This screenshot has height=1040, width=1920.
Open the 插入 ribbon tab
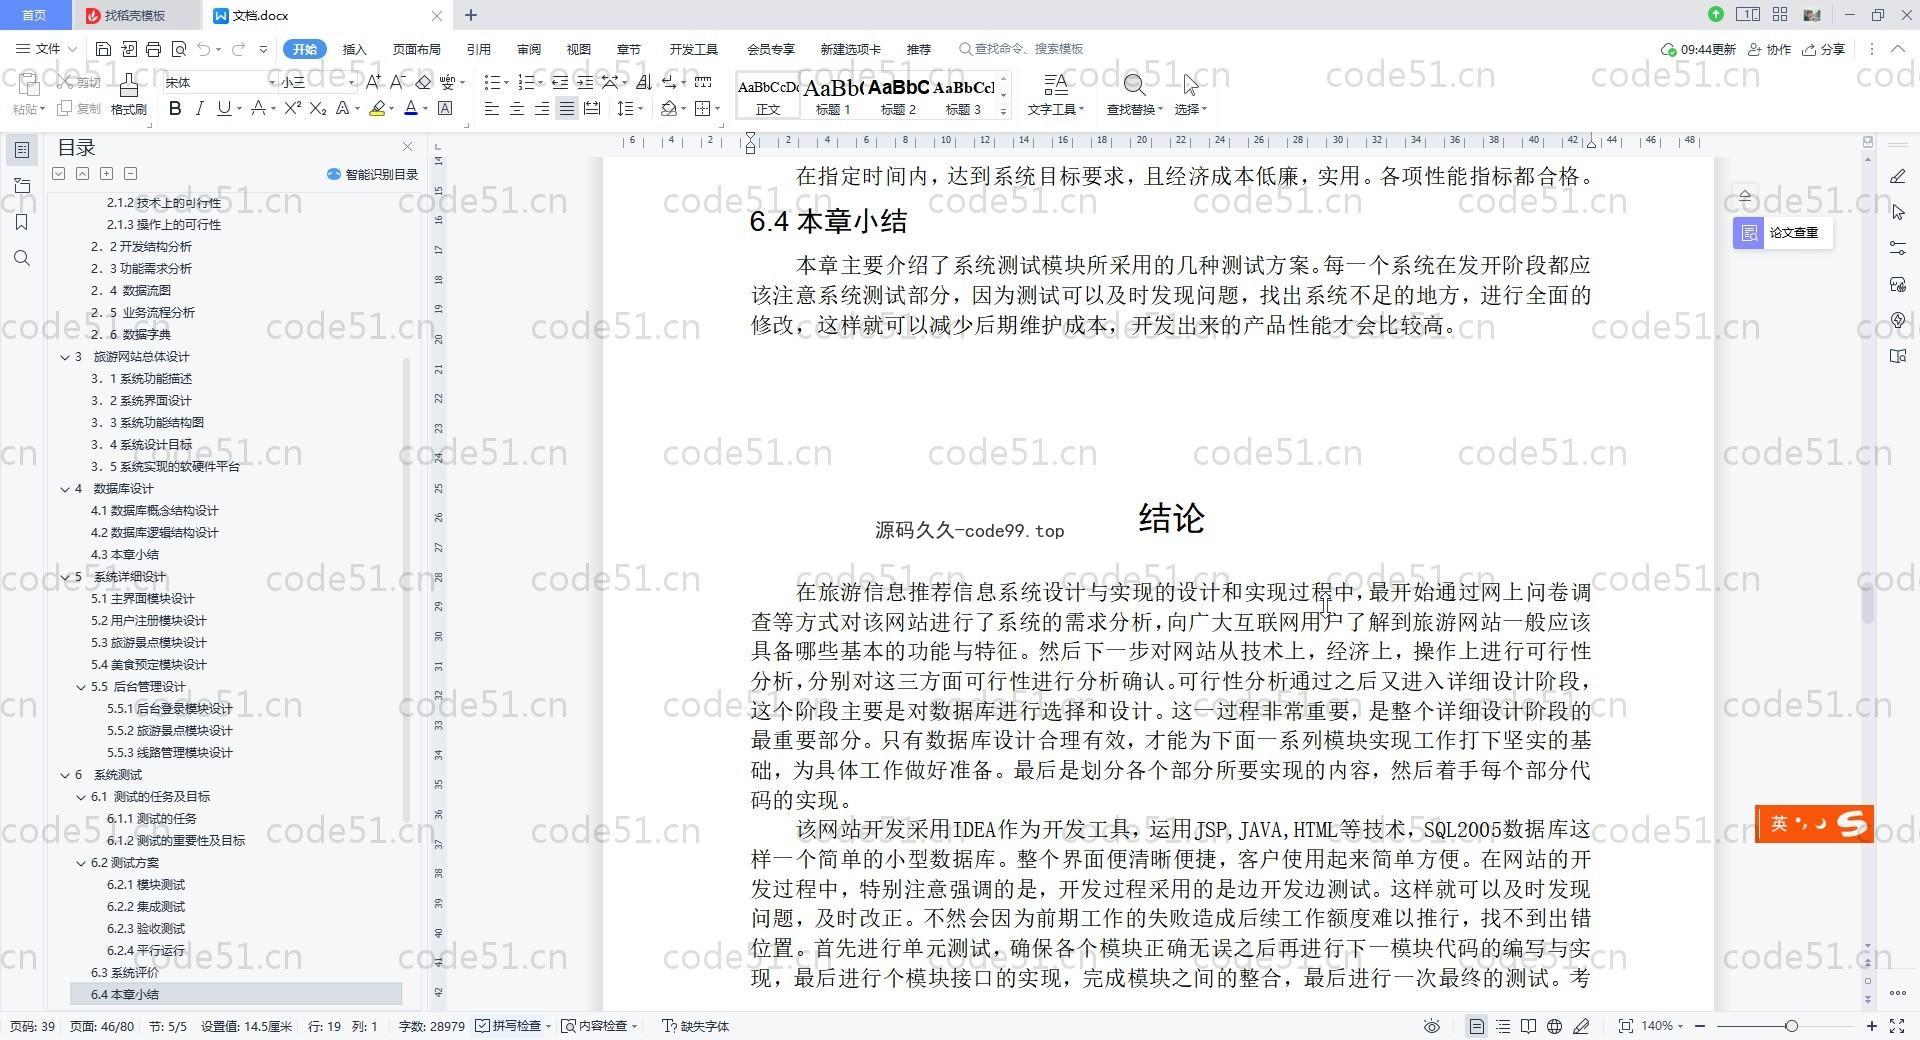tap(354, 49)
